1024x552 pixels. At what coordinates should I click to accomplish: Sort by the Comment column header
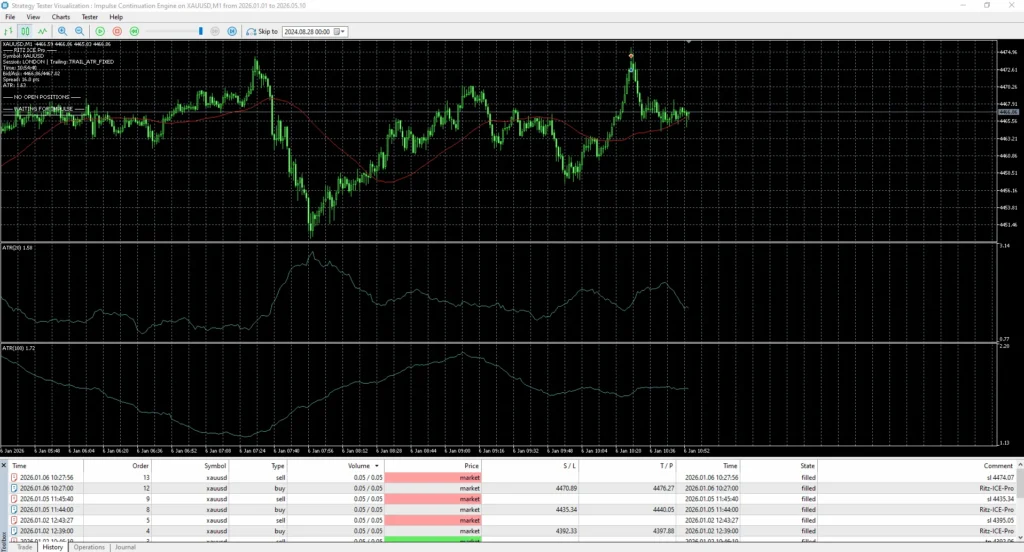(x=998, y=466)
